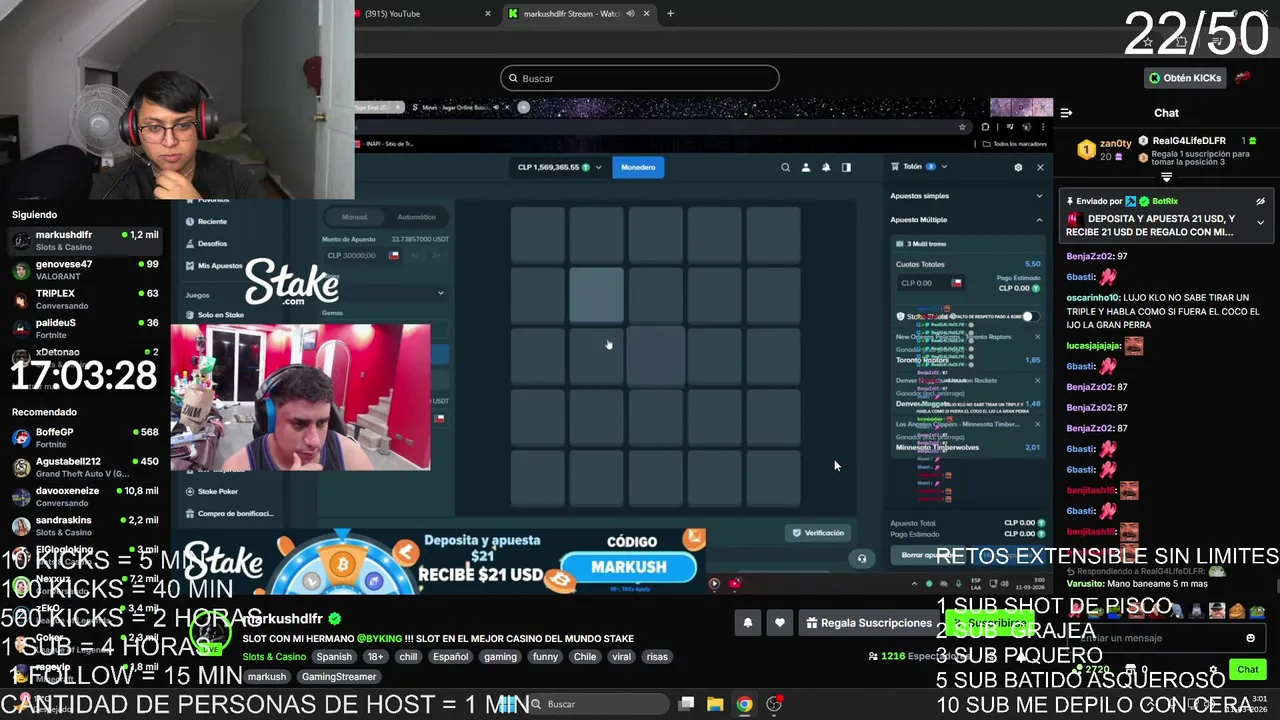Viewport: 1280px width, 720px height.
Task: Collapse the chat panel with the arrow icon
Action: 1066,113
